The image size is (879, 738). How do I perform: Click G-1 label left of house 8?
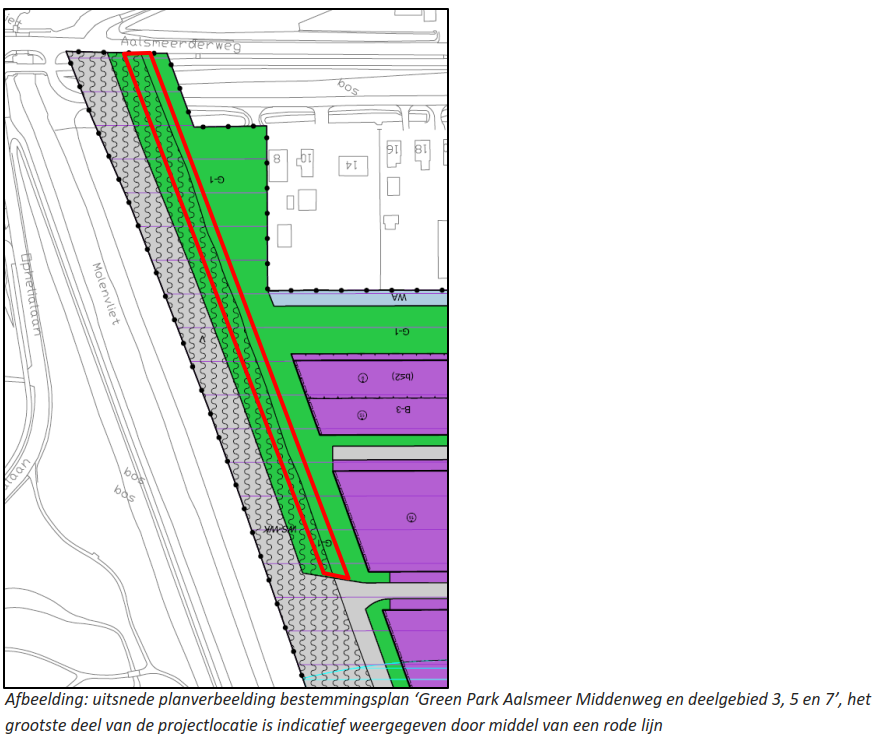(214, 179)
